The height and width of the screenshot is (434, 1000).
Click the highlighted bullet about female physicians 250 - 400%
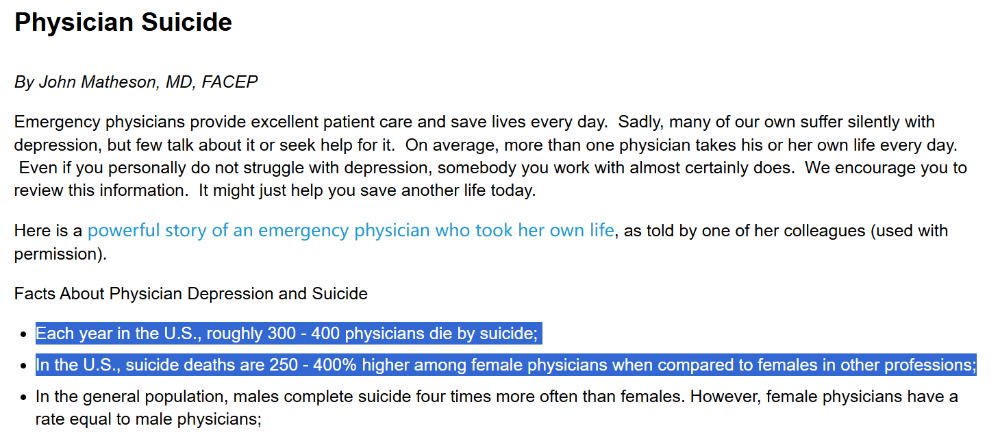[505, 365]
